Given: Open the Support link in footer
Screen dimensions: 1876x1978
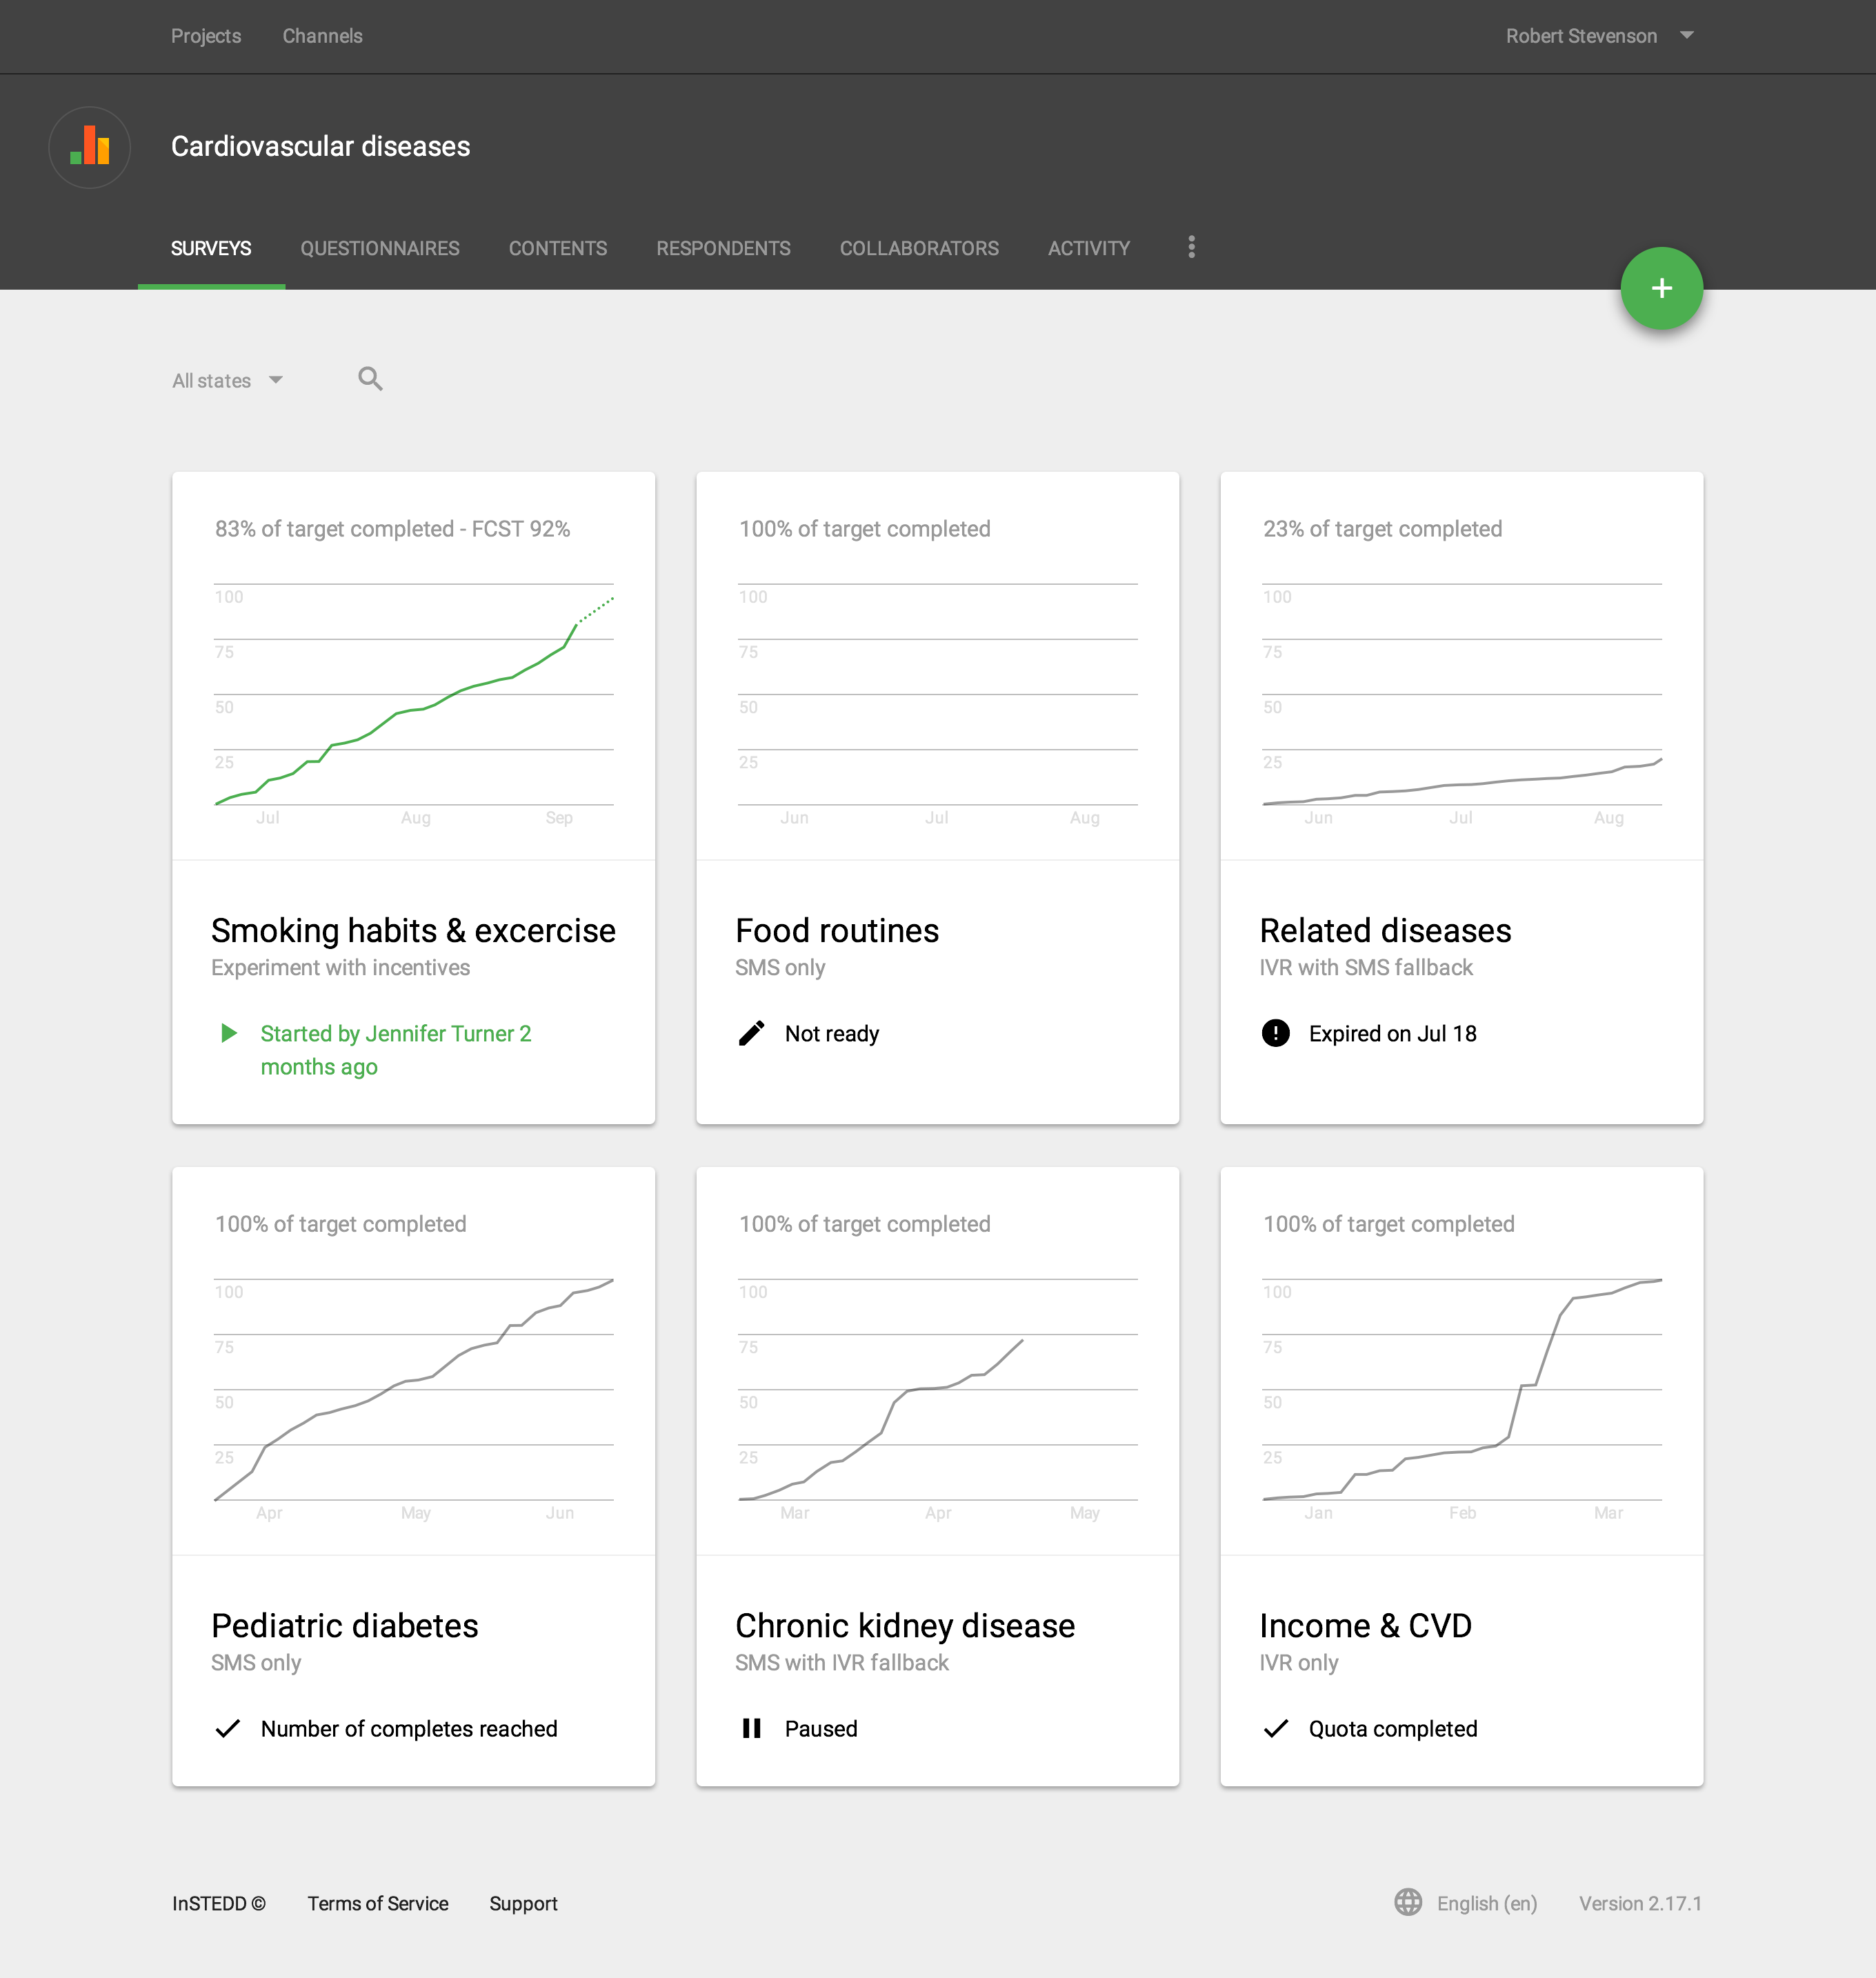Looking at the screenshot, I should click(523, 1903).
